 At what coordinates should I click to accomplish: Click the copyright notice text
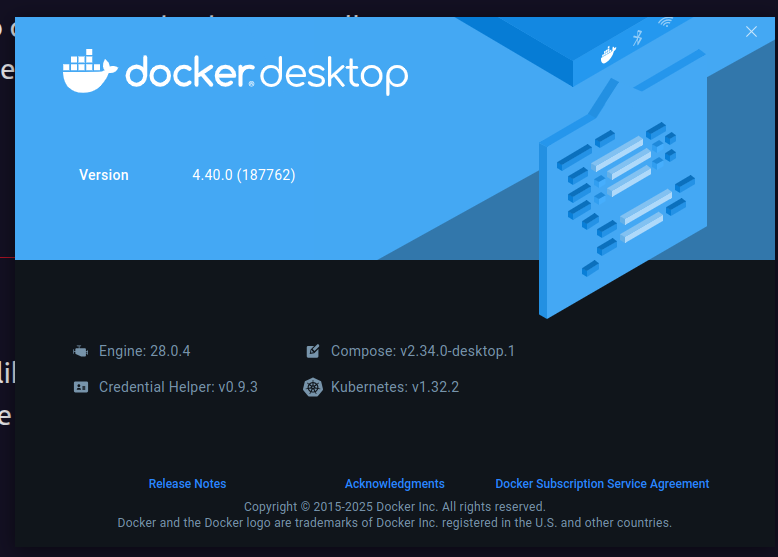tap(394, 507)
